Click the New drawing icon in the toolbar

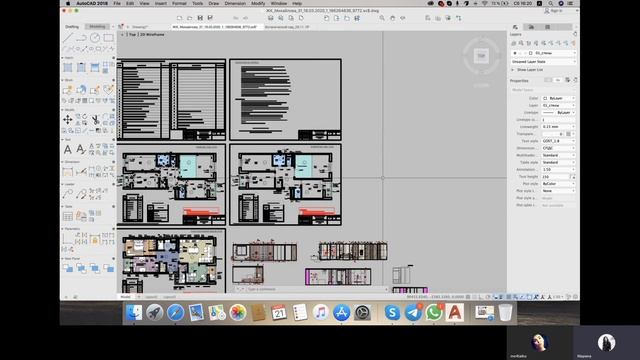(x=179, y=18)
